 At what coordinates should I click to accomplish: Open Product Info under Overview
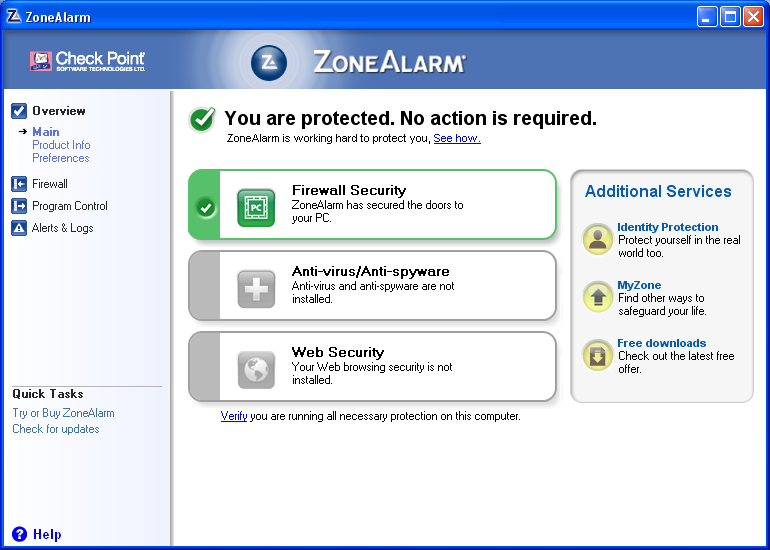click(x=61, y=145)
